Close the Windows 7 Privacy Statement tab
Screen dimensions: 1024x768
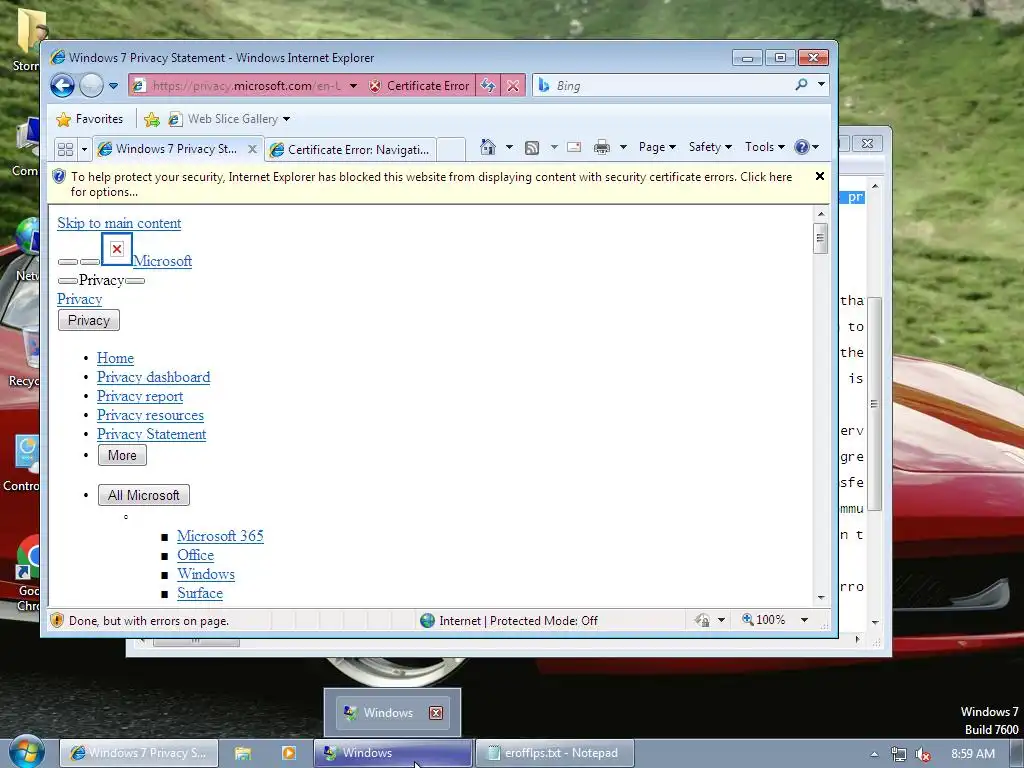[252, 149]
